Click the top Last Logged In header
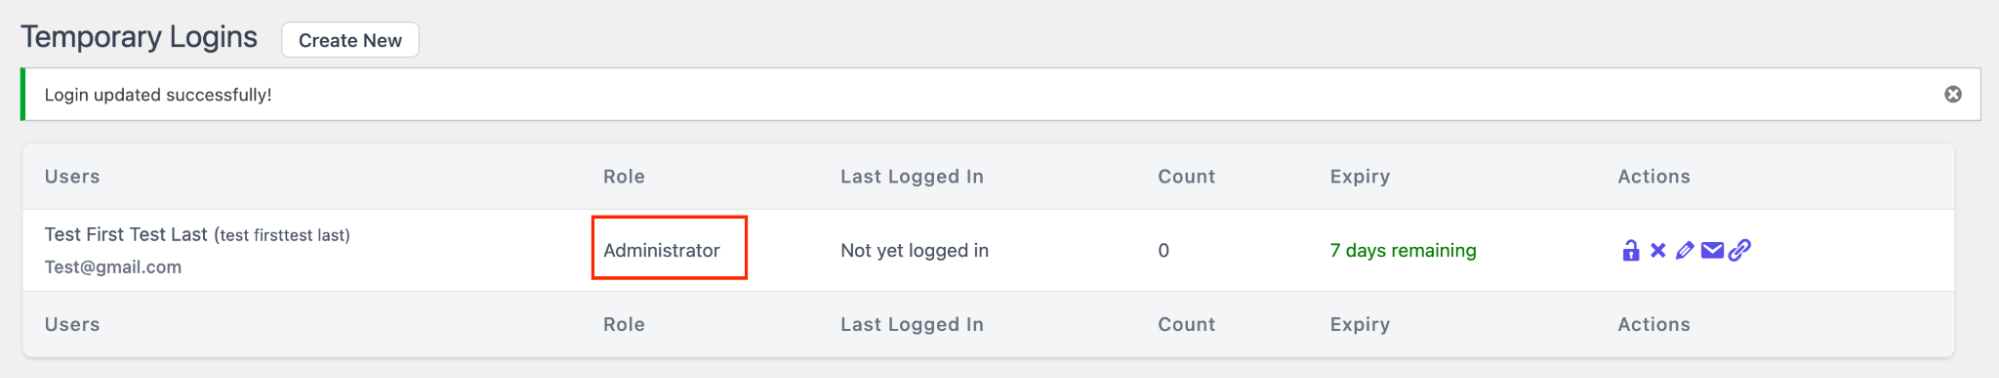Screen dimensions: 1999x378 [x=912, y=176]
